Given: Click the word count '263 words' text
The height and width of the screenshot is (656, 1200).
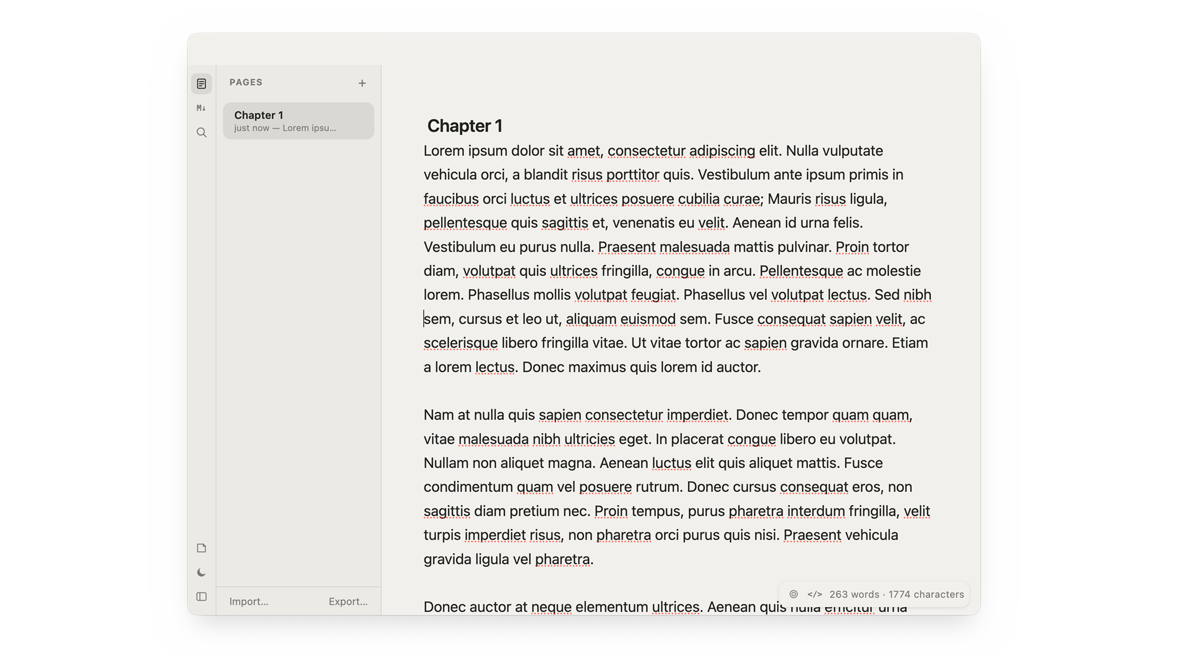Looking at the screenshot, I should click(854, 594).
